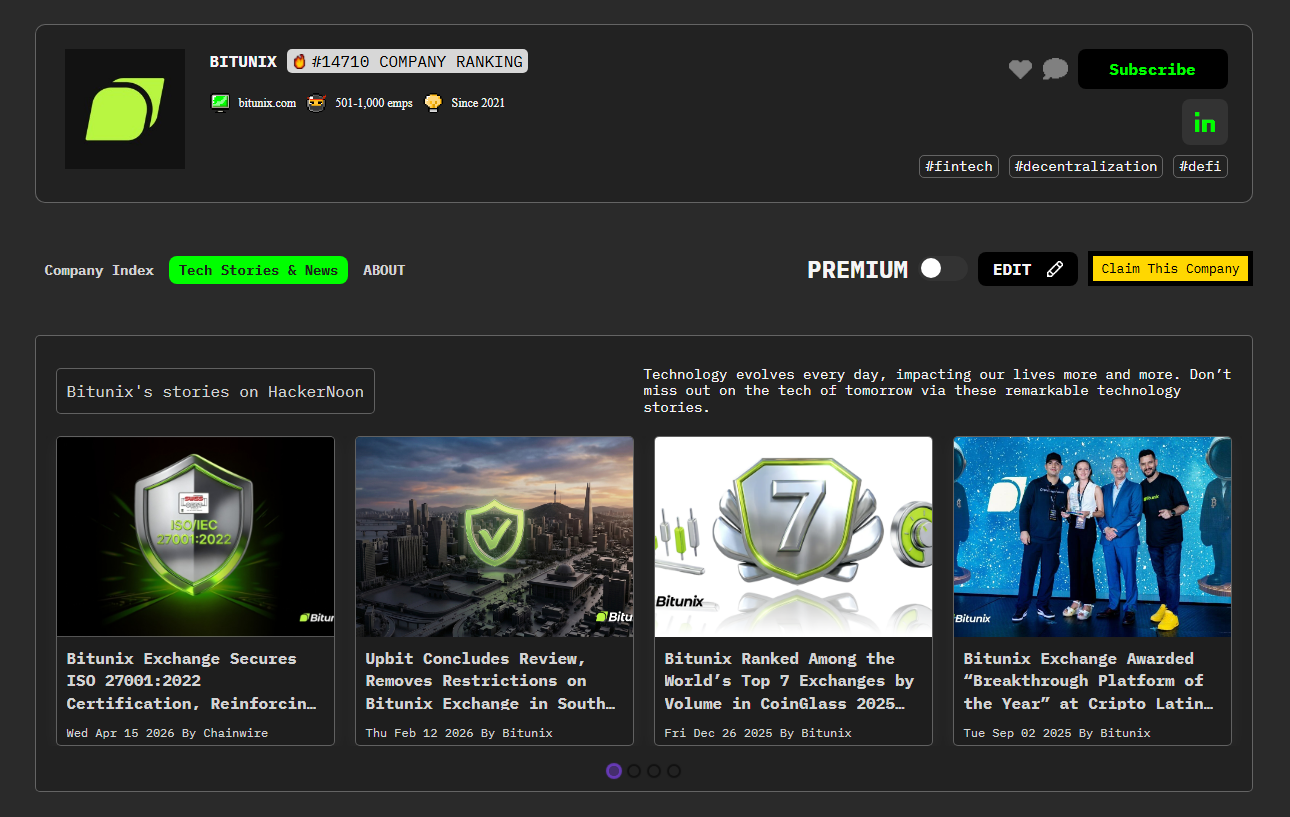
Task: Click 'Bitunix's stories on HackerNoon' heading box
Action: [215, 391]
